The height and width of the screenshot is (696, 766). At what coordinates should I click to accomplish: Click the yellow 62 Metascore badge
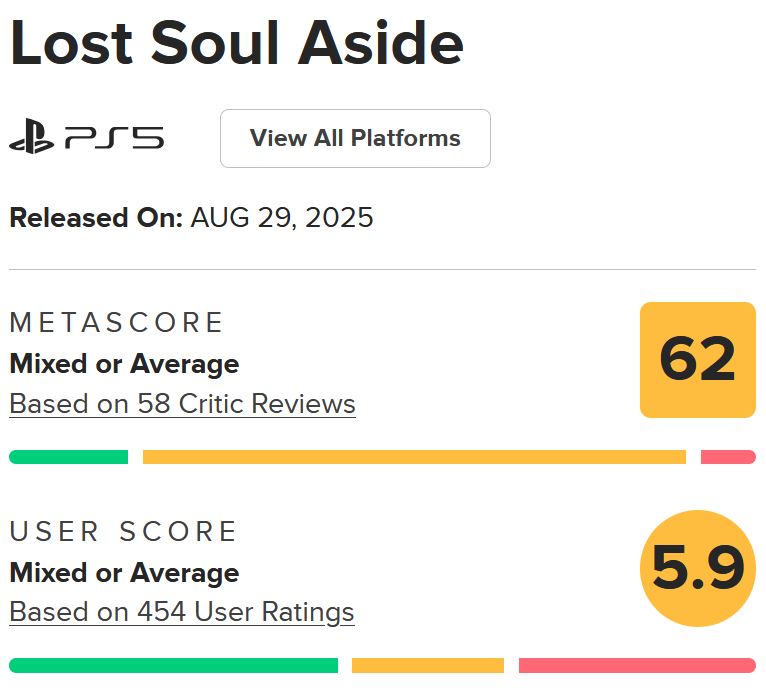[697, 360]
